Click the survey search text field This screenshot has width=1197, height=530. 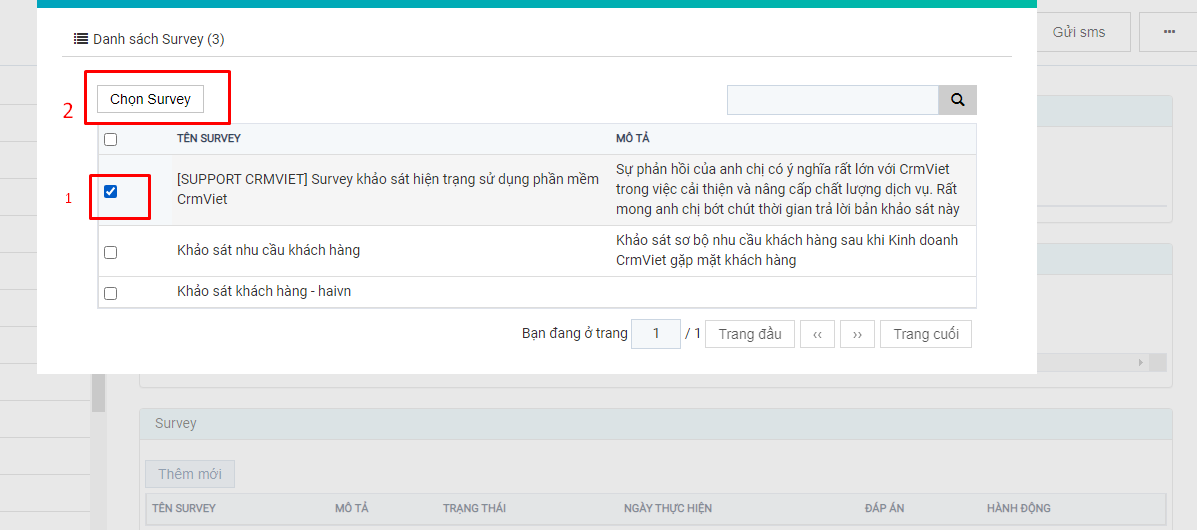(x=832, y=100)
